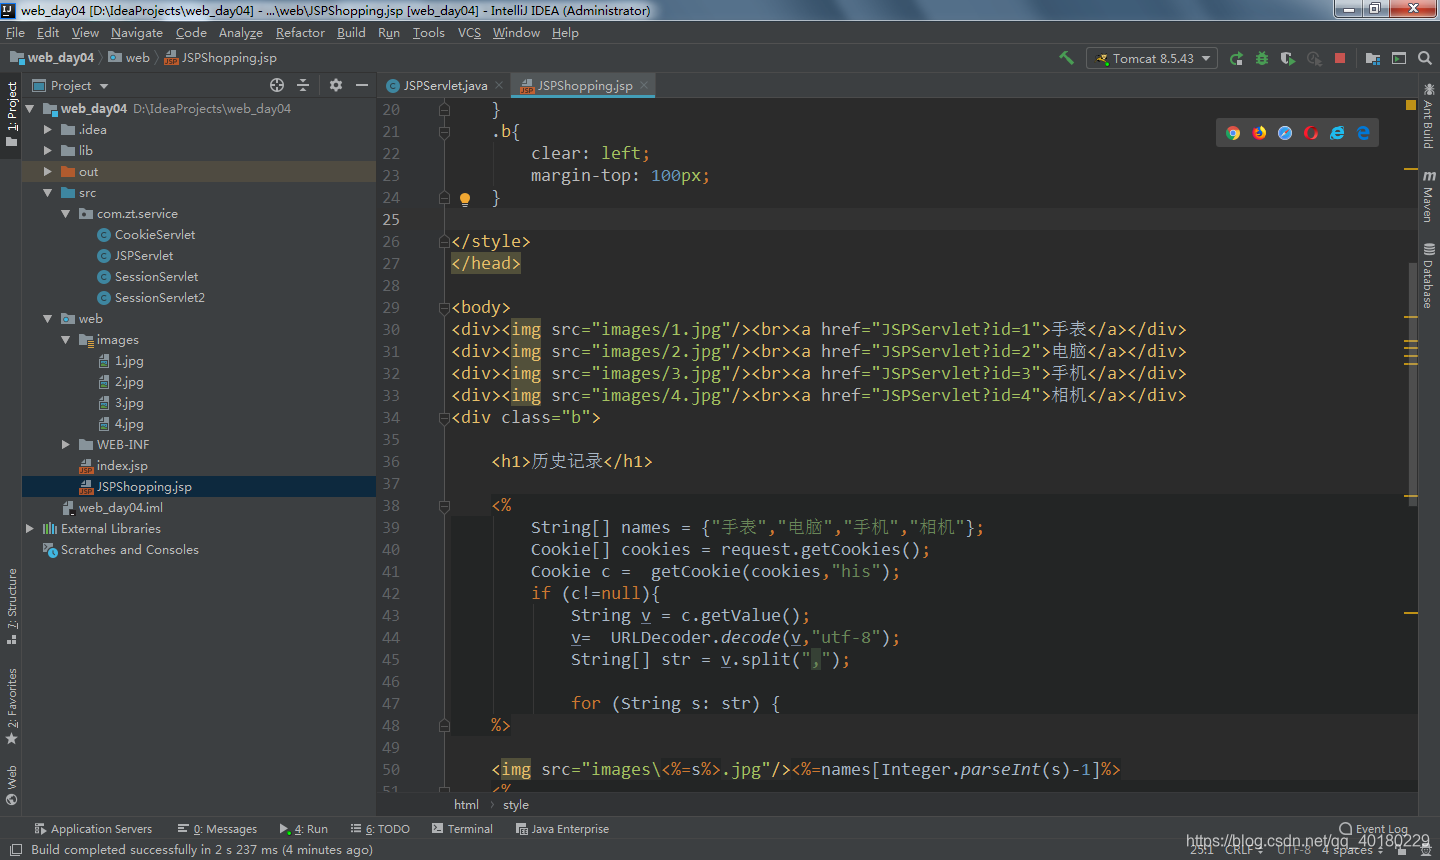The width and height of the screenshot is (1440, 860).
Task: Hide the Project tool window
Action: tap(362, 85)
